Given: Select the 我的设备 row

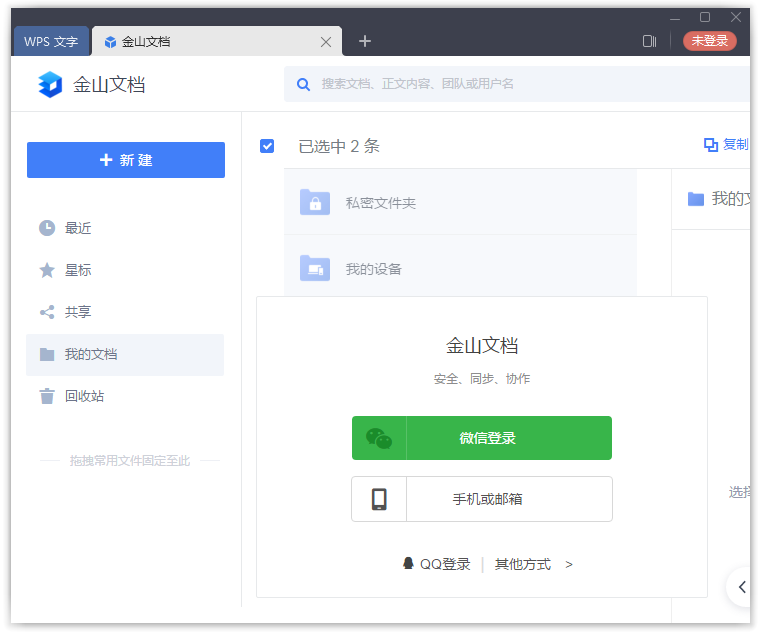Looking at the screenshot, I should coord(460,266).
